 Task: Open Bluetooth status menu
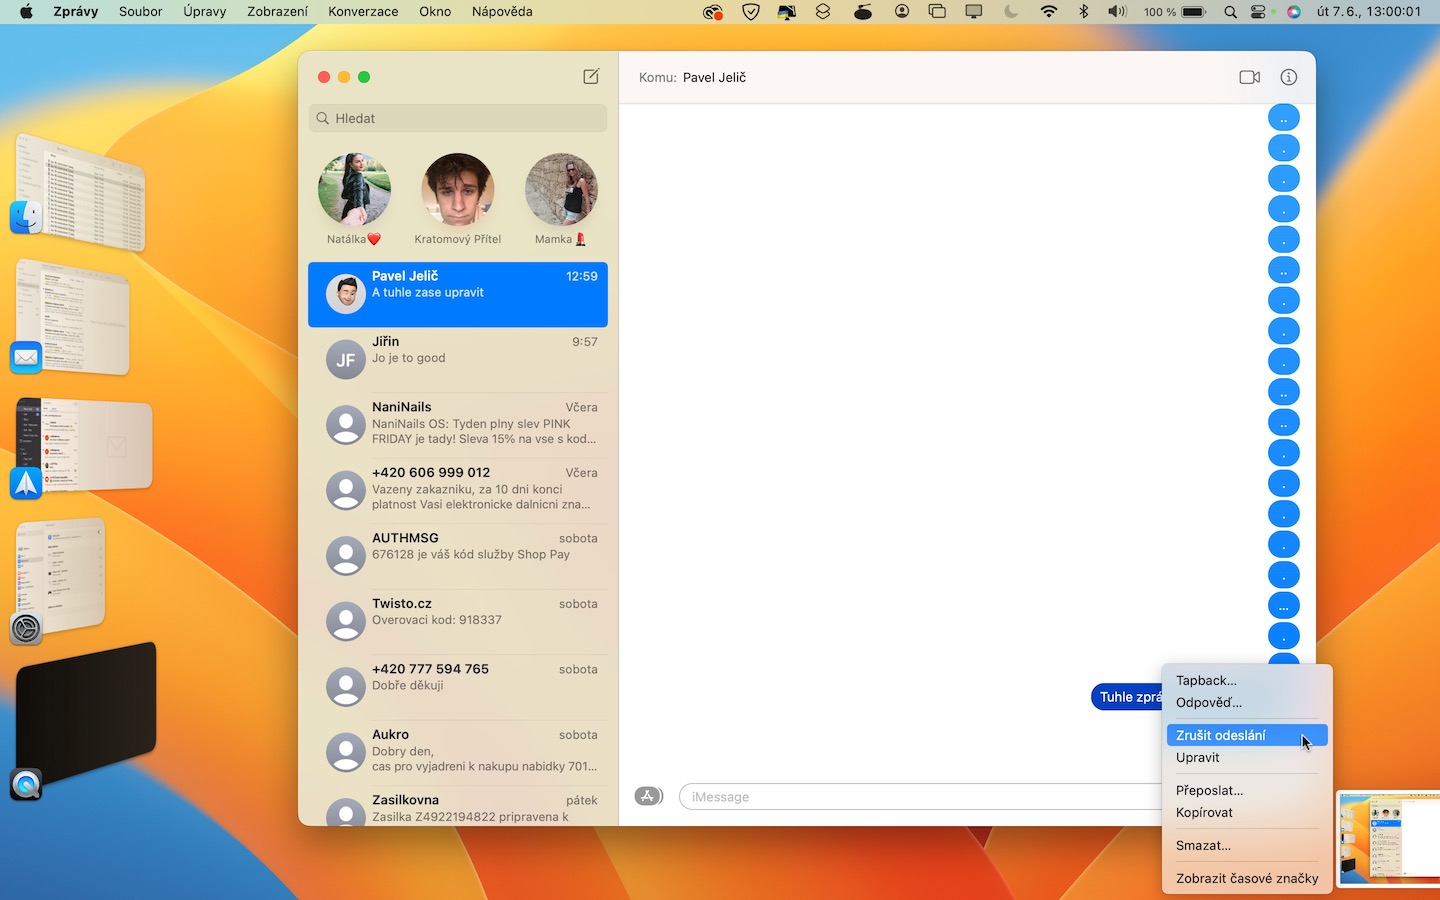pos(1083,12)
